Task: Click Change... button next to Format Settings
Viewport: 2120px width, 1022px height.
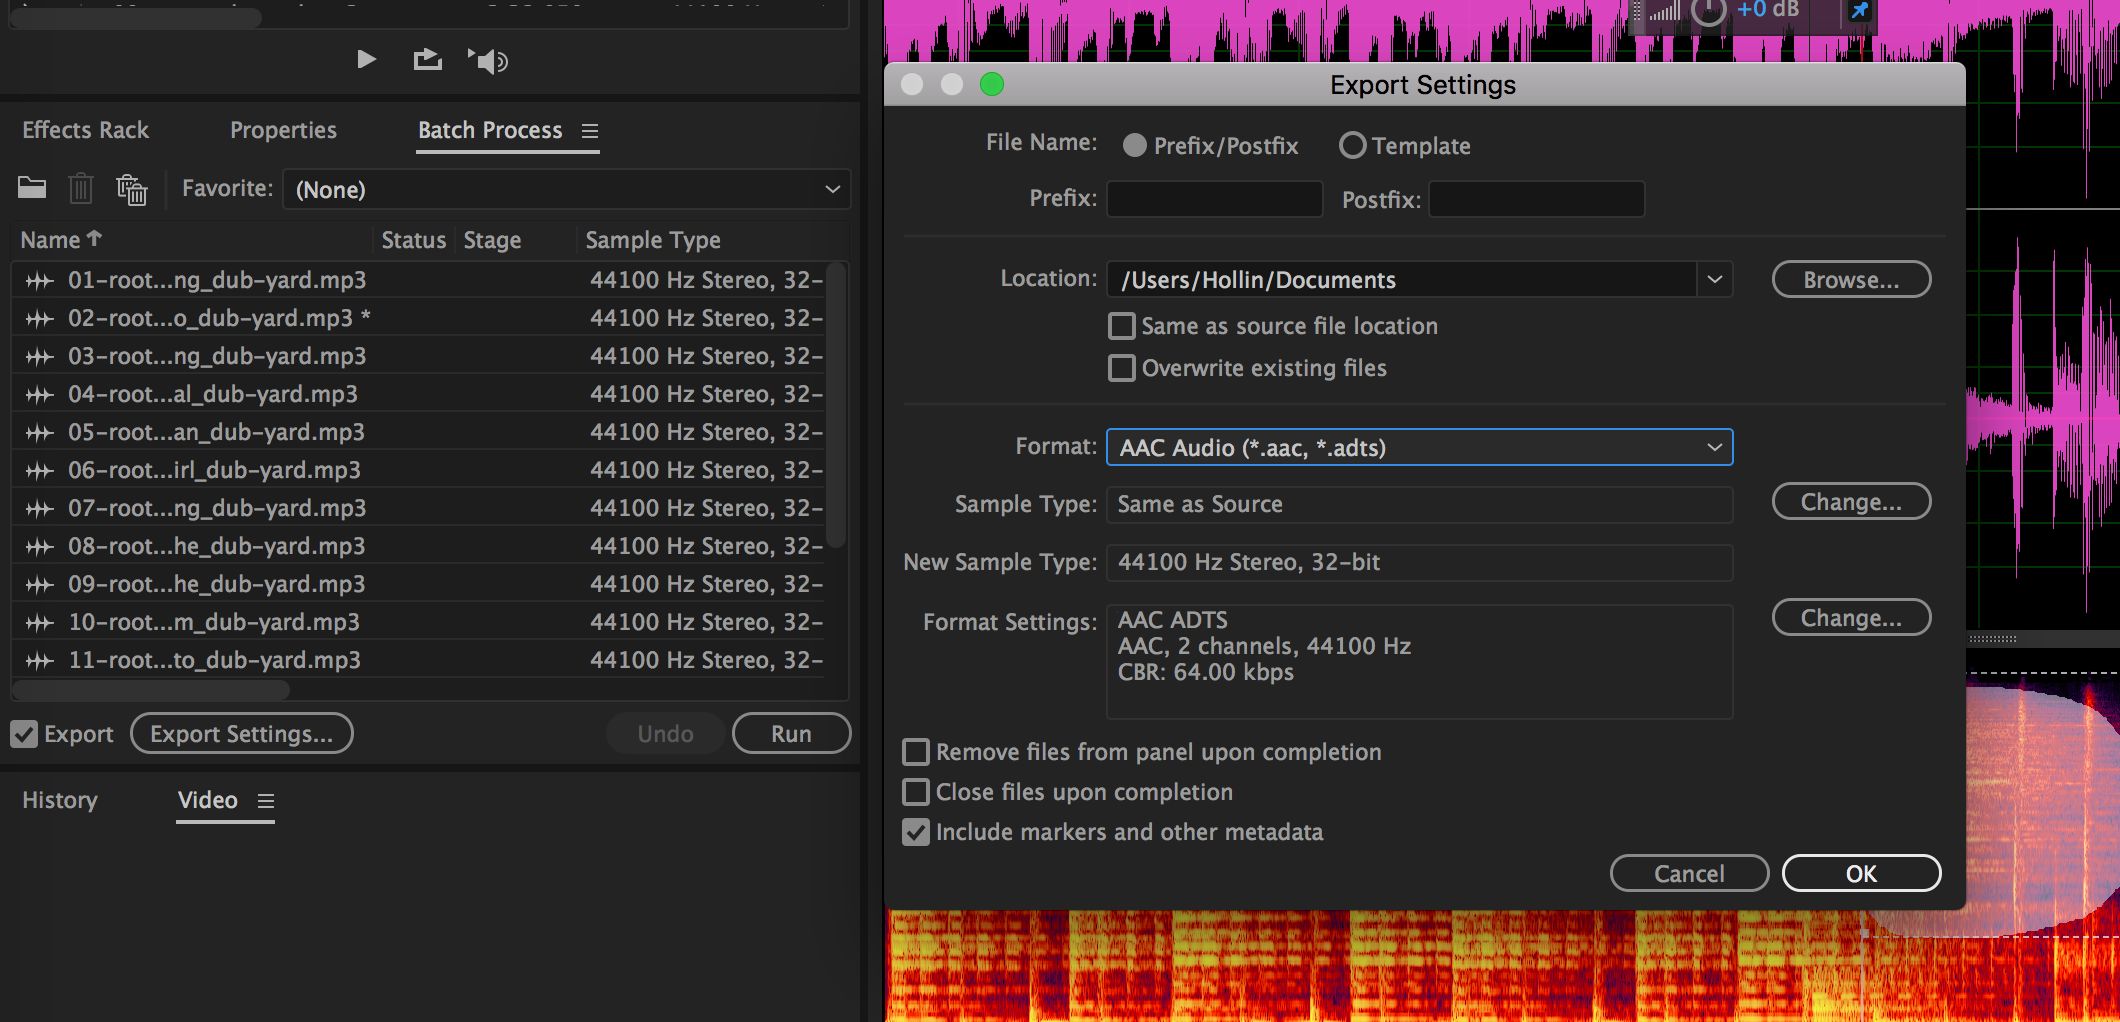Action: [x=1851, y=618]
